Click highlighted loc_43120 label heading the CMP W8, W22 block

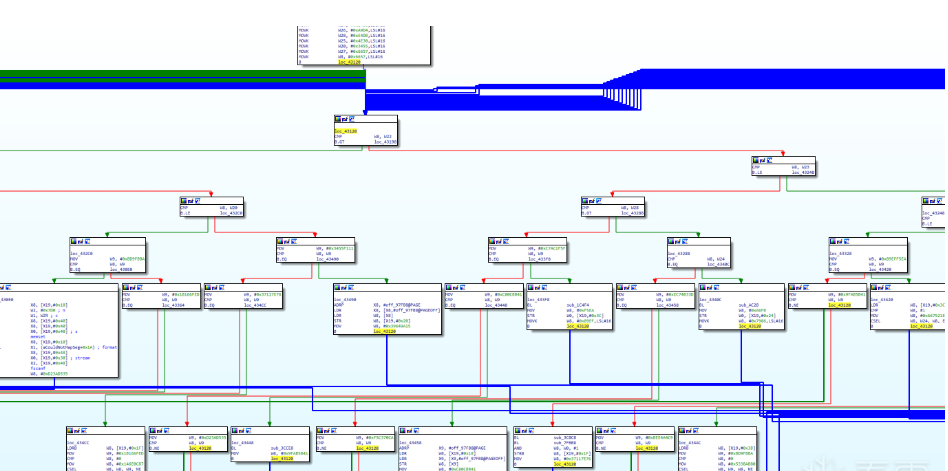click(x=346, y=131)
